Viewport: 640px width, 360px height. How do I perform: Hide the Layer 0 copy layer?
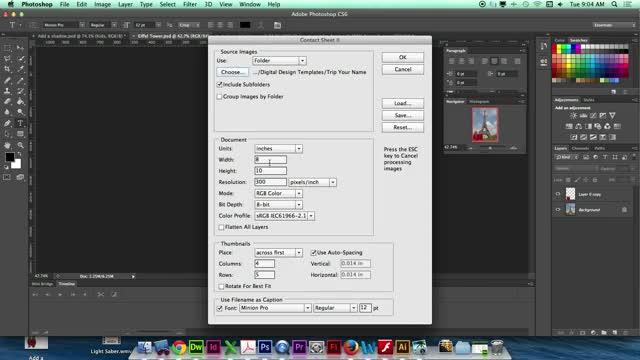pyautogui.click(x=558, y=194)
